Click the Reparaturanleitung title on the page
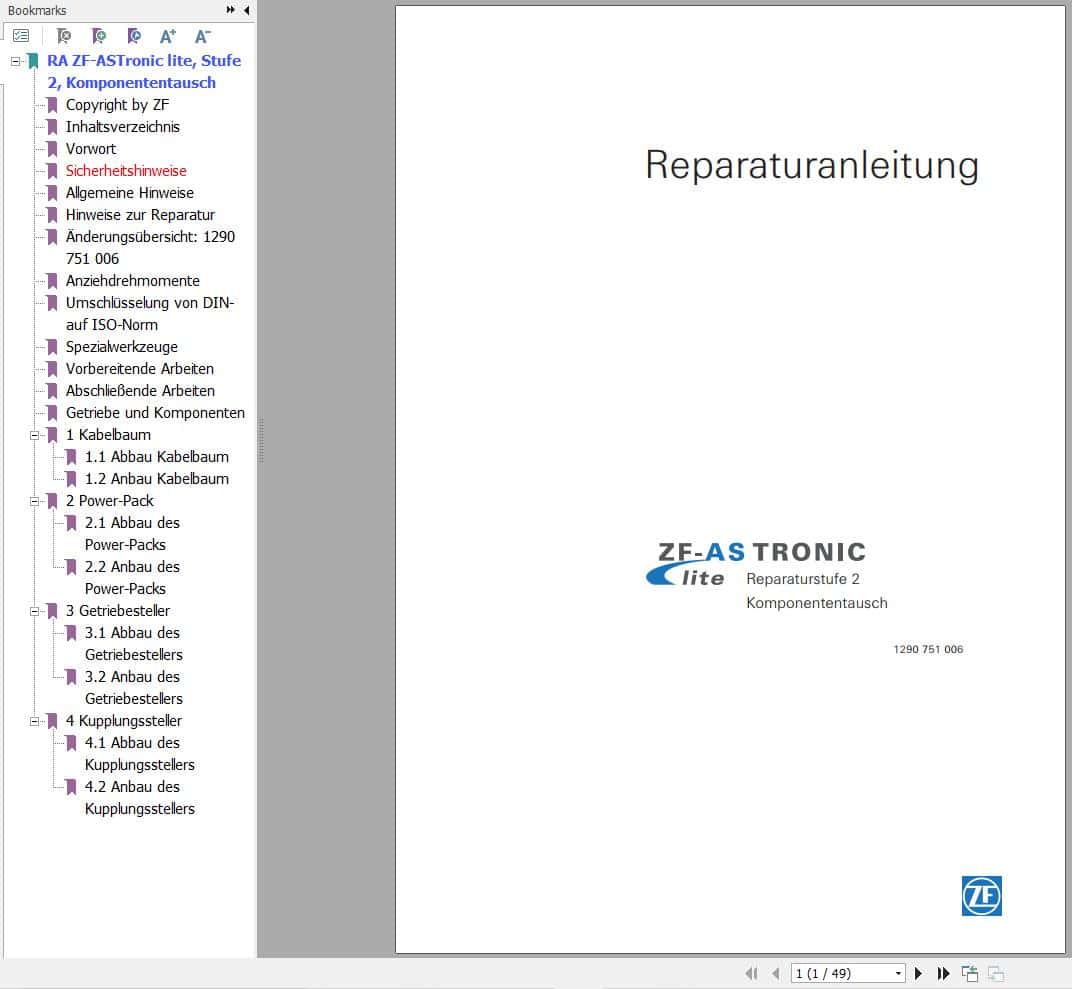This screenshot has width=1072, height=989. click(812, 165)
